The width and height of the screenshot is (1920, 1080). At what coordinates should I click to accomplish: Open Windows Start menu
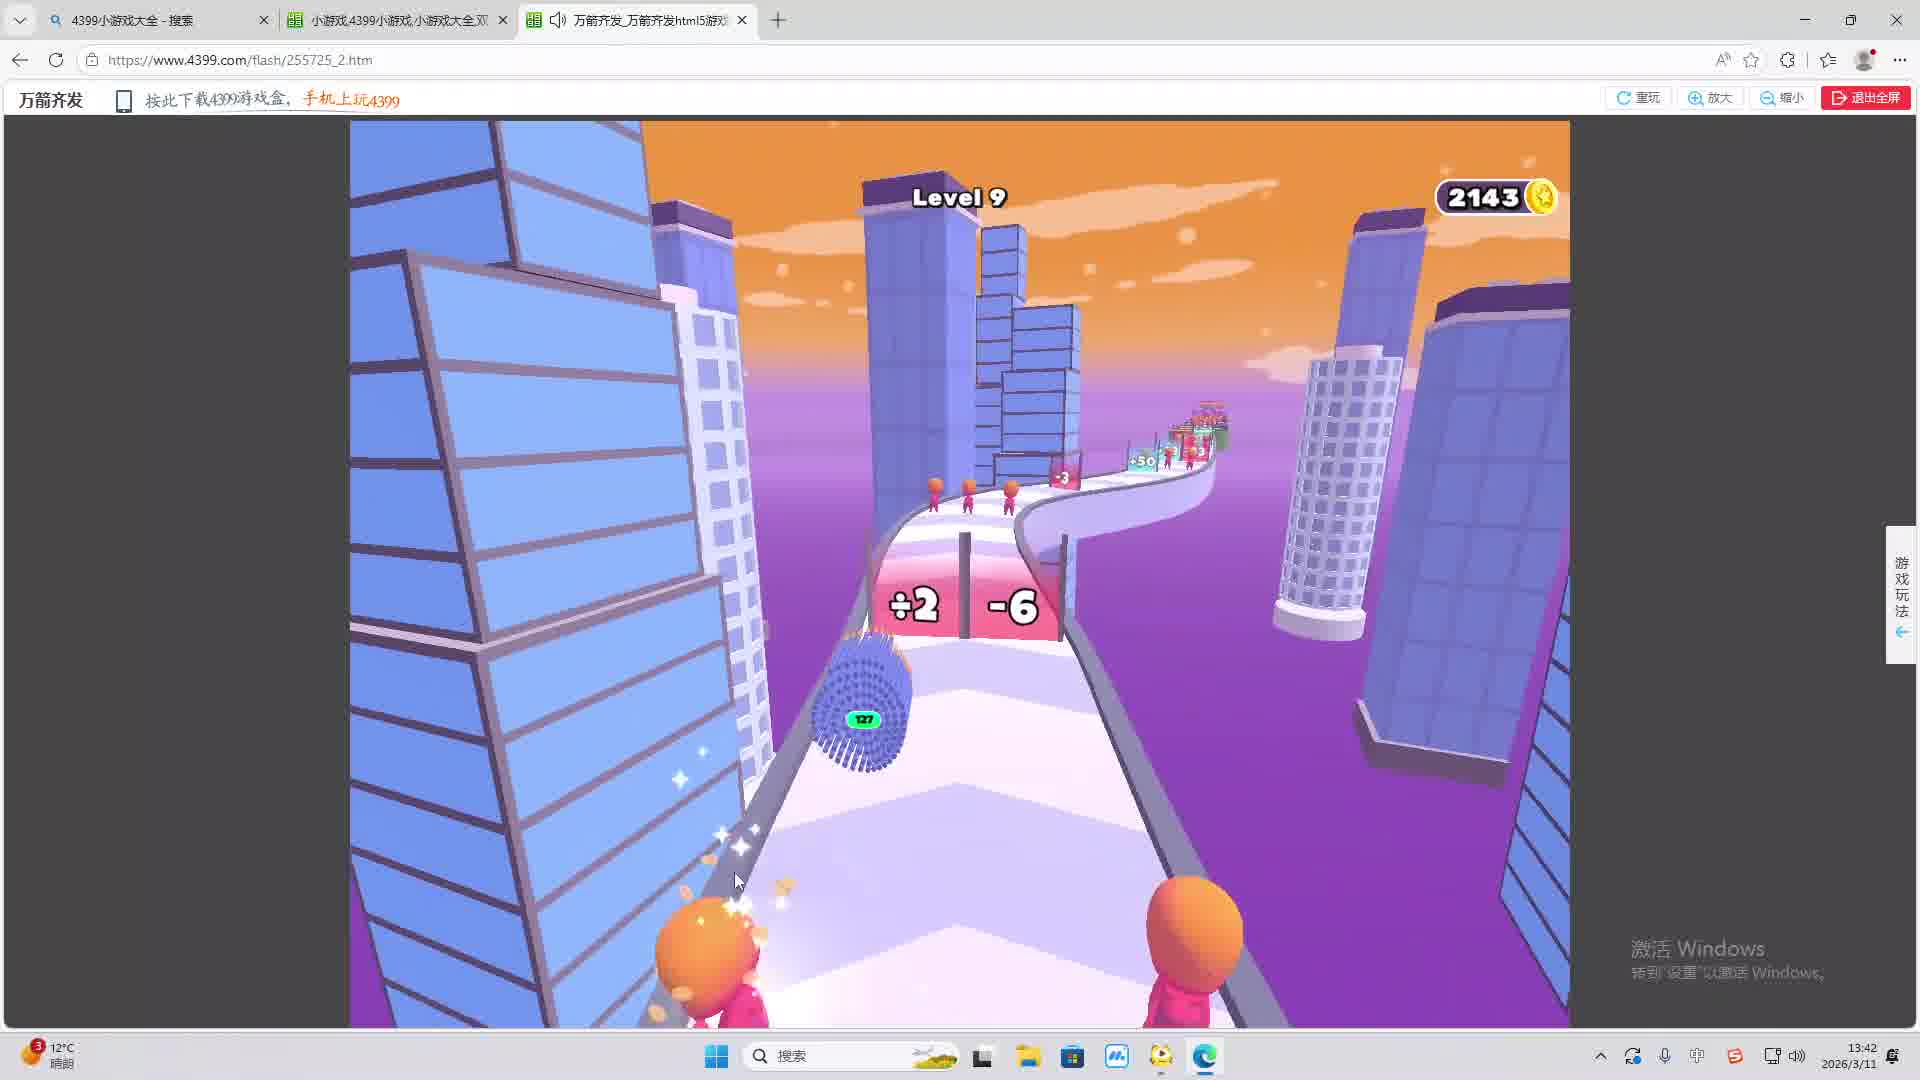click(716, 1056)
